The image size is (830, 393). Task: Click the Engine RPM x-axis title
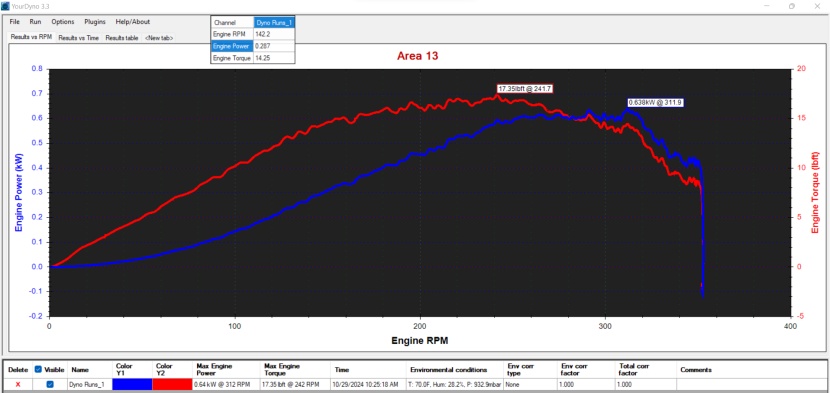419,341
